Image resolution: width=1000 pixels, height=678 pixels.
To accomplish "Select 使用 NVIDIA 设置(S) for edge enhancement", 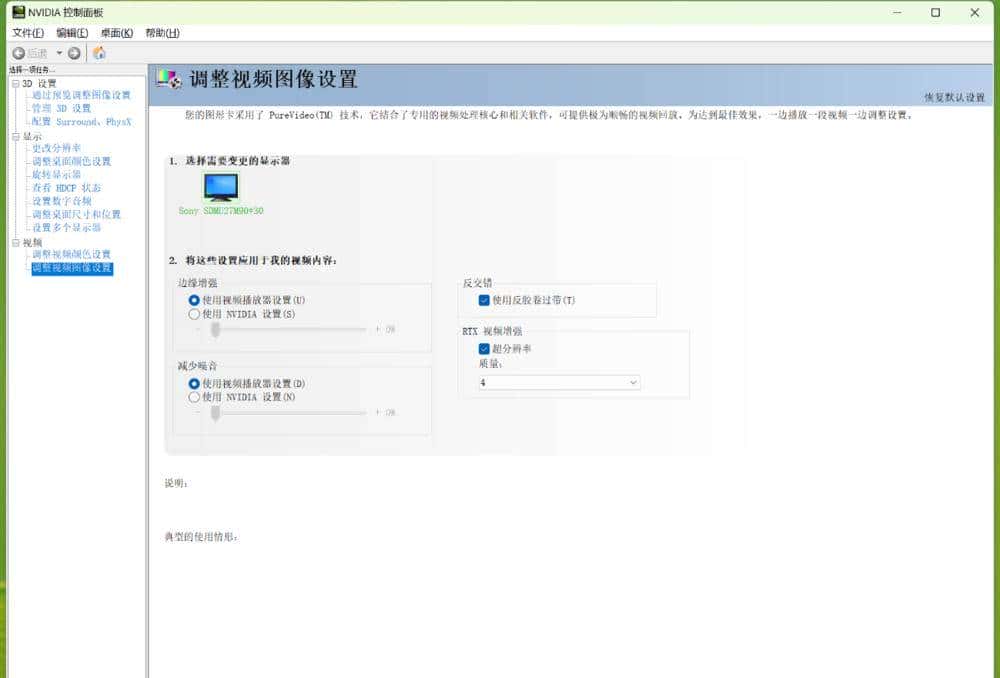I will tap(194, 314).
